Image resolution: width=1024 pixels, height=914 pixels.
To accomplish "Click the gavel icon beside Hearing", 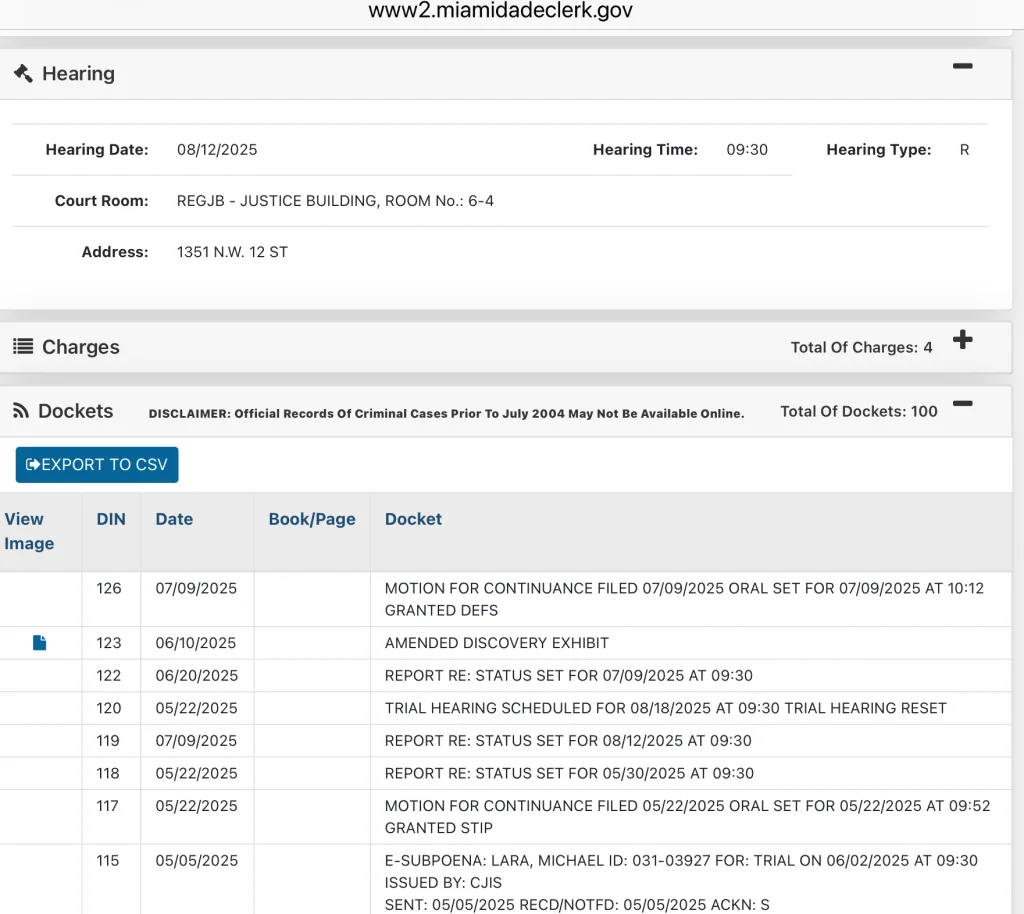I will 22,73.
